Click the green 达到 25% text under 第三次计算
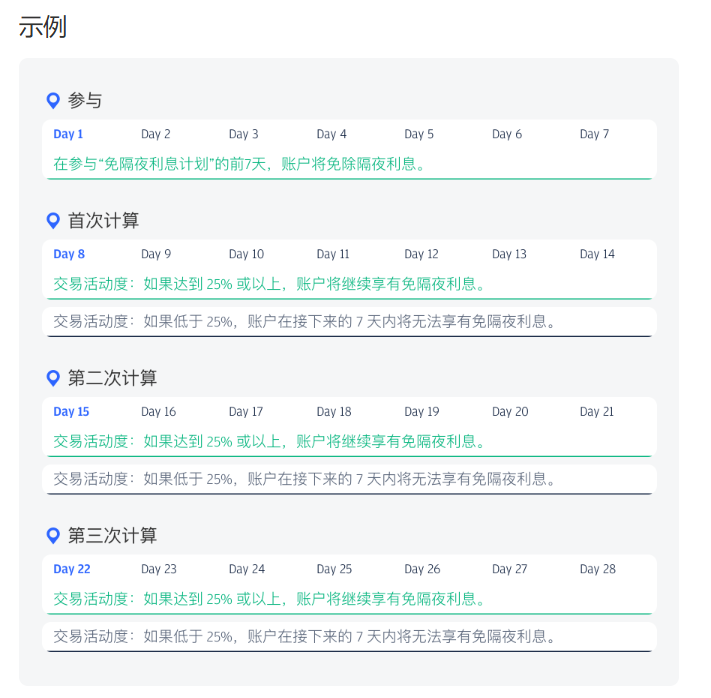 269,599
